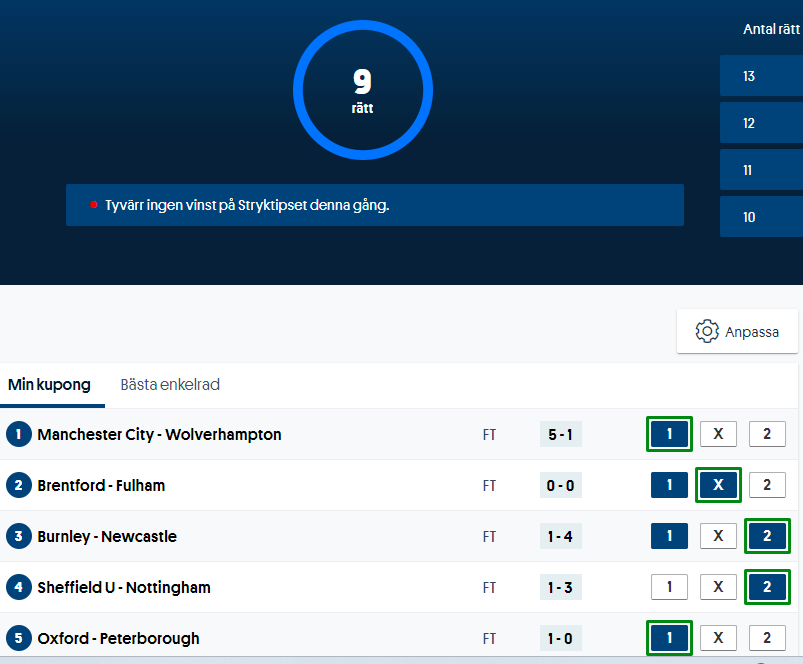
Task: Toggle 2 for Oxford - Peterborough
Action: pos(767,638)
